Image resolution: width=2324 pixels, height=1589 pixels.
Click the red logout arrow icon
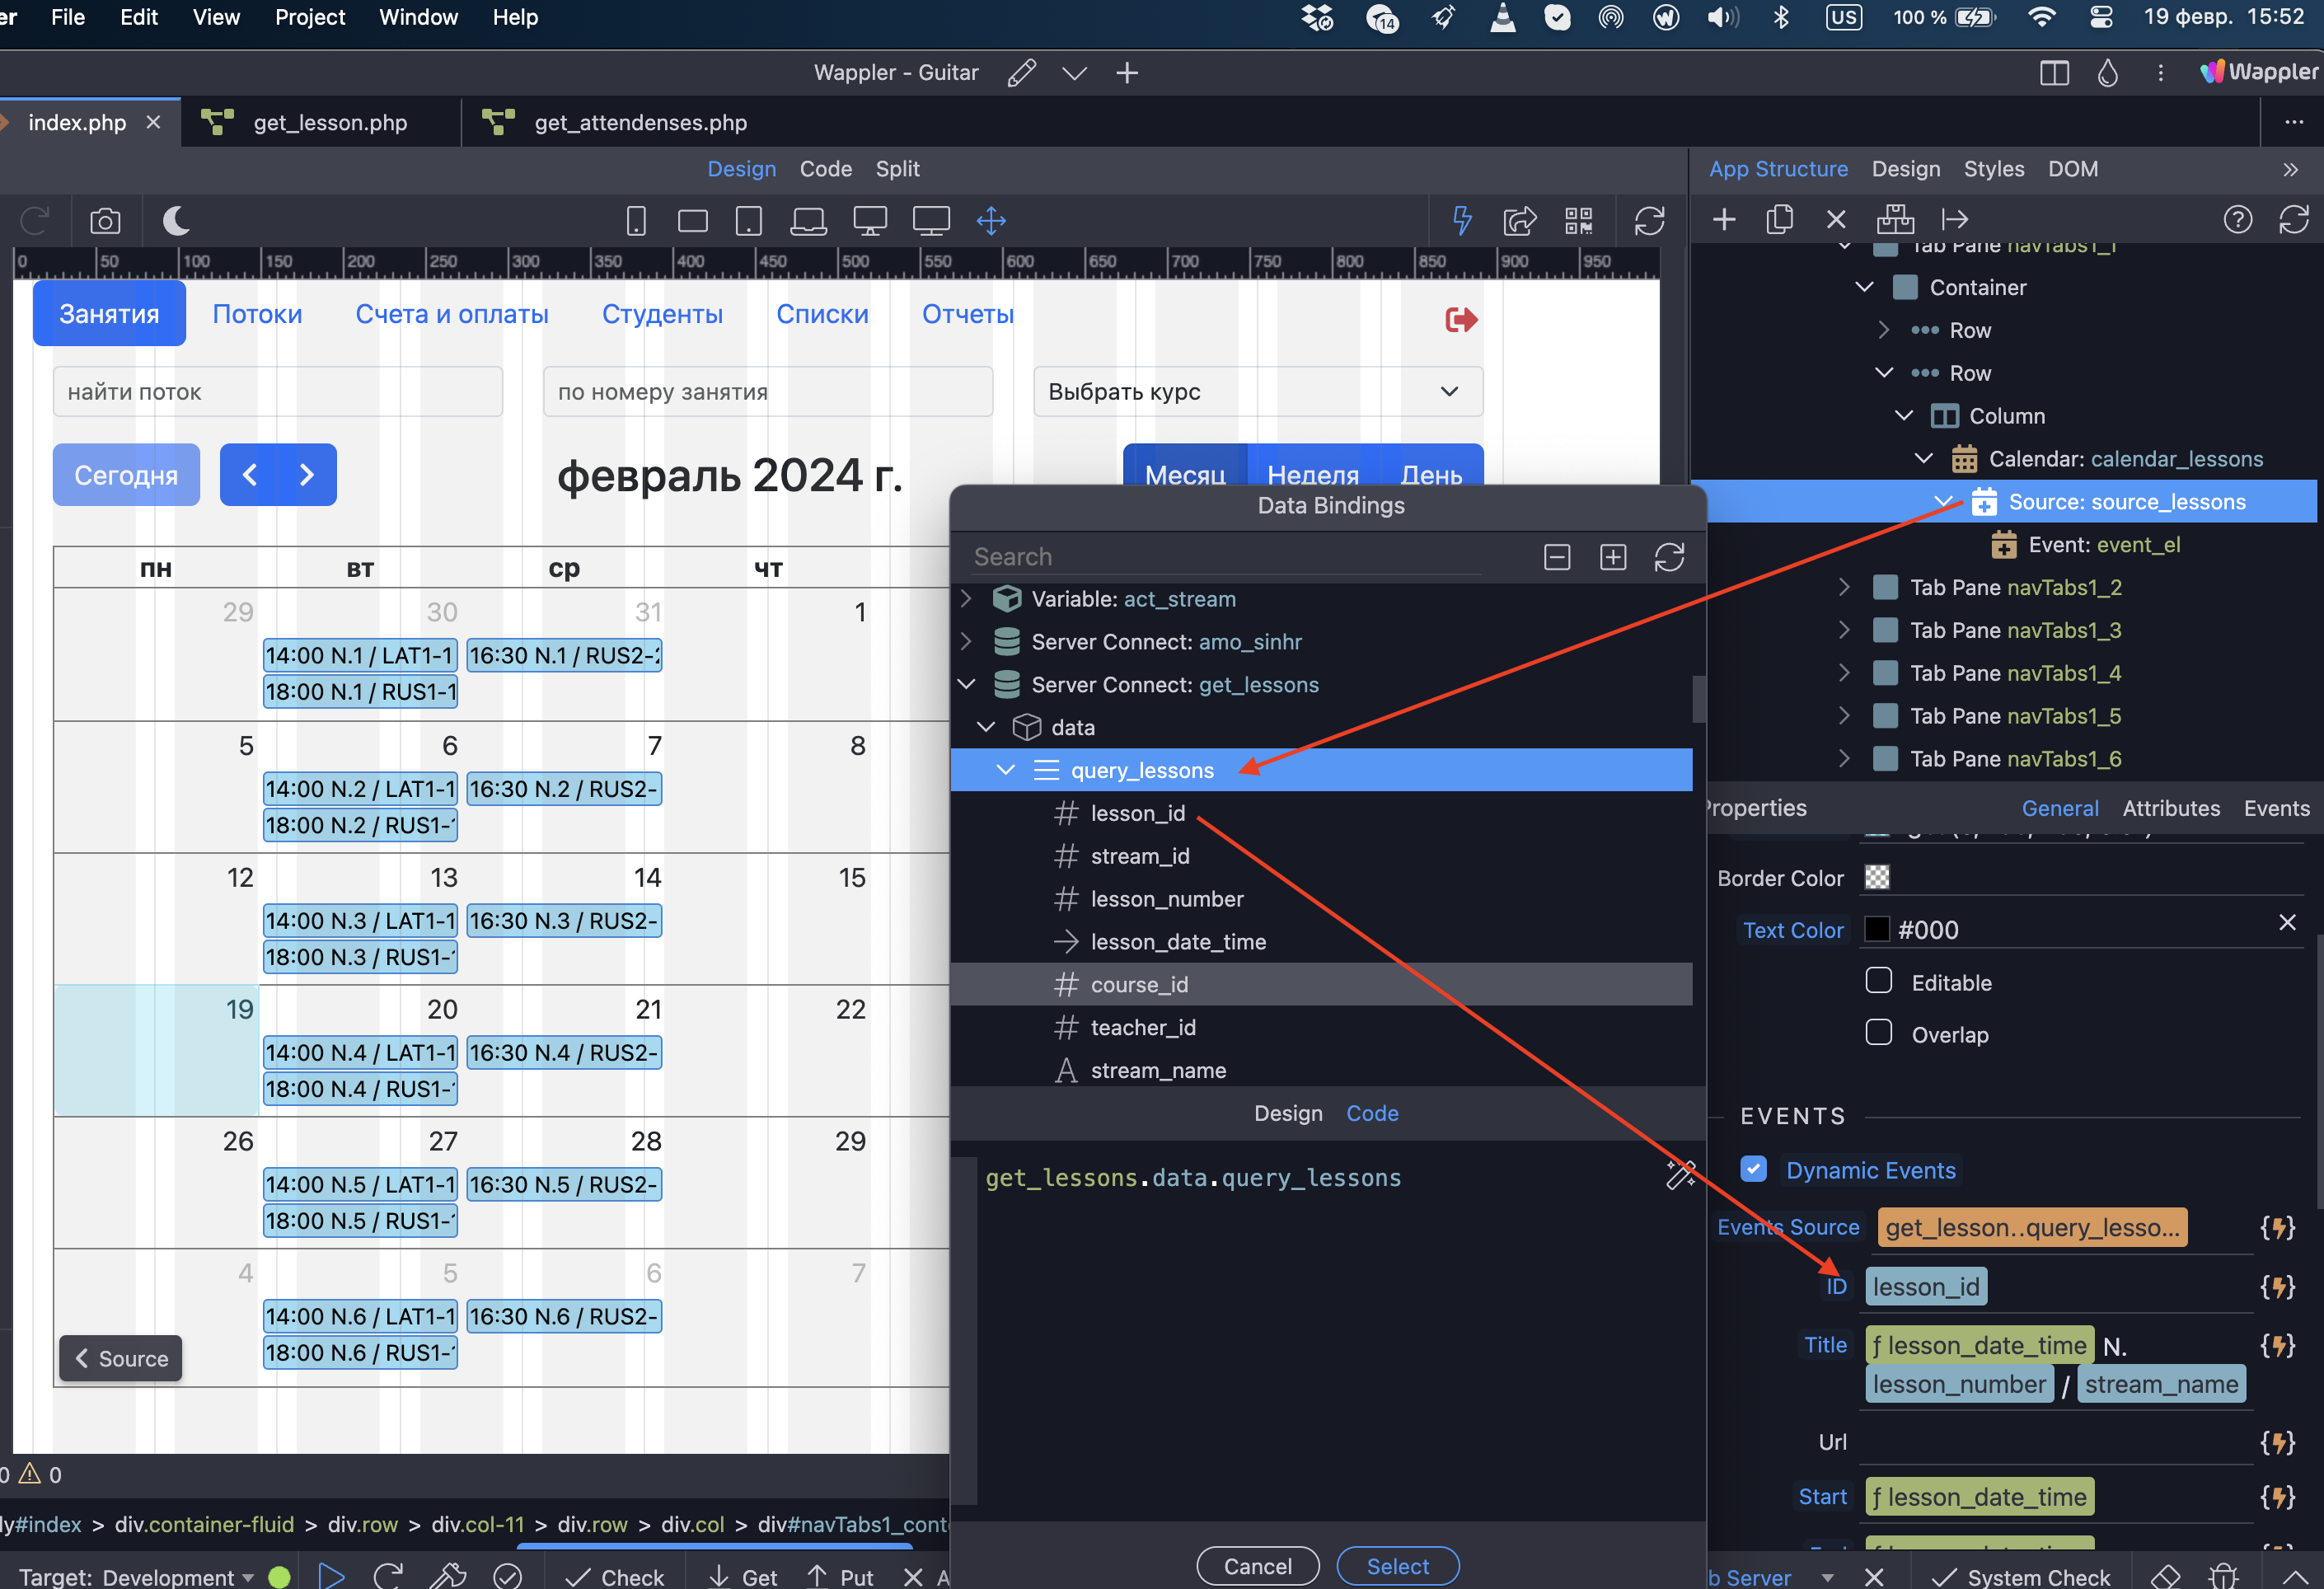1461,320
